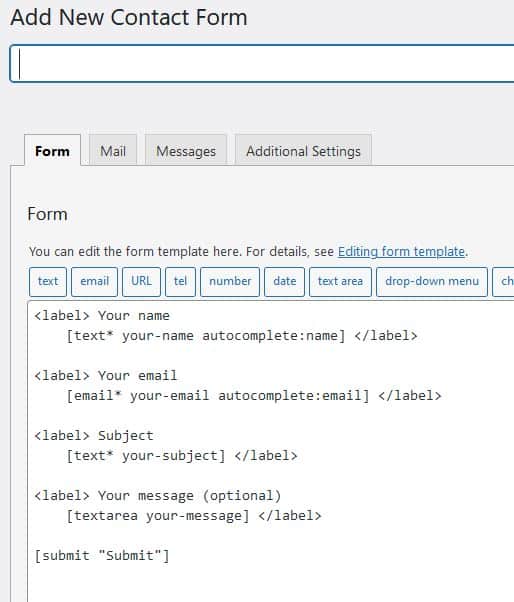The image size is (514, 602).
Task: Open the Messages tab
Action: tap(186, 151)
